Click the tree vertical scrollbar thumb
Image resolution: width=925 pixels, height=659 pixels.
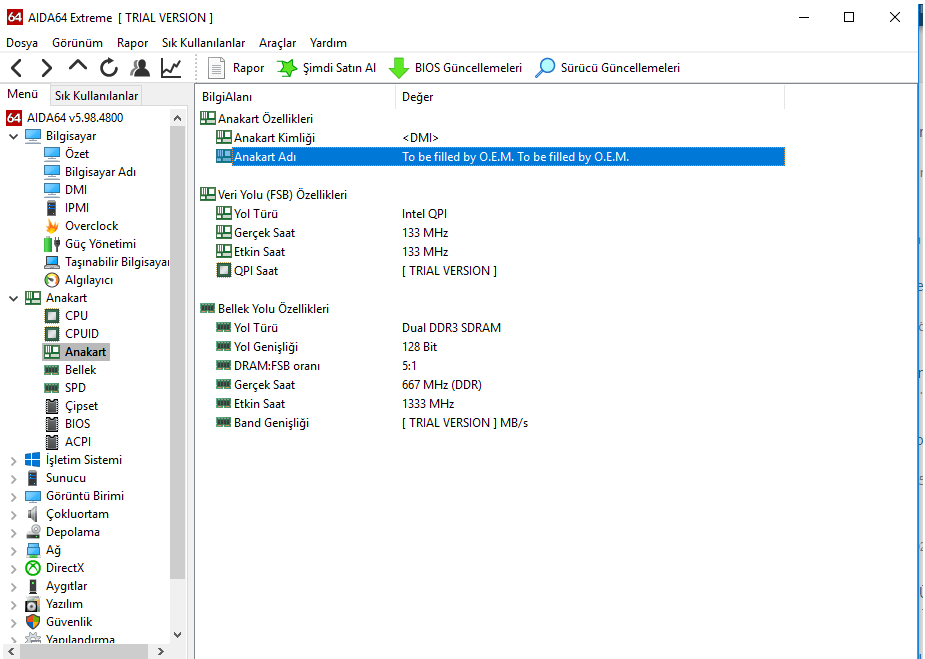click(178, 352)
